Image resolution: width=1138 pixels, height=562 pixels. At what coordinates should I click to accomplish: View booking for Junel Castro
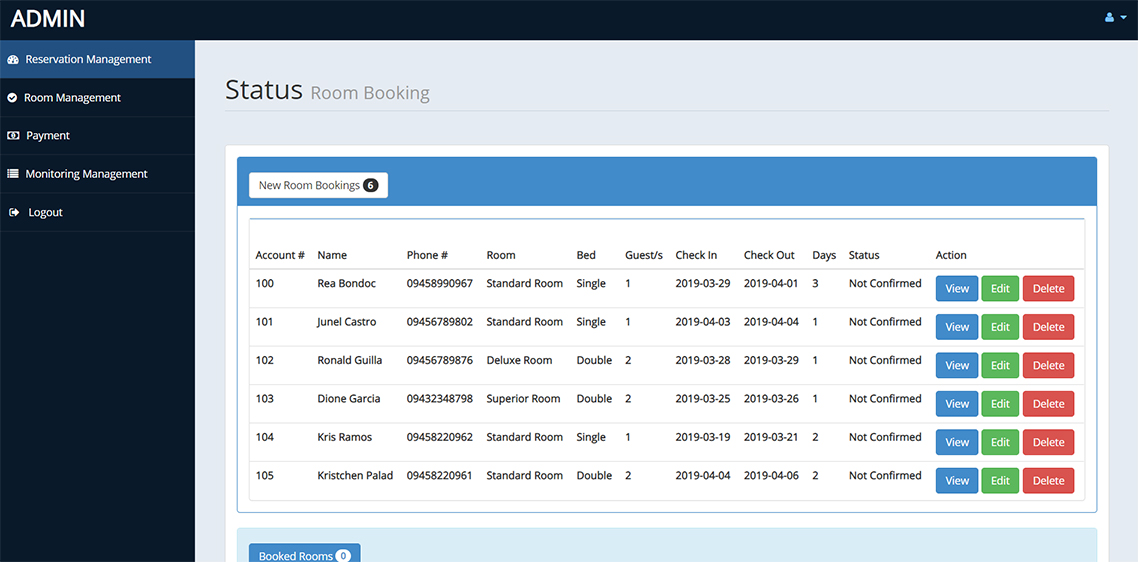957,327
